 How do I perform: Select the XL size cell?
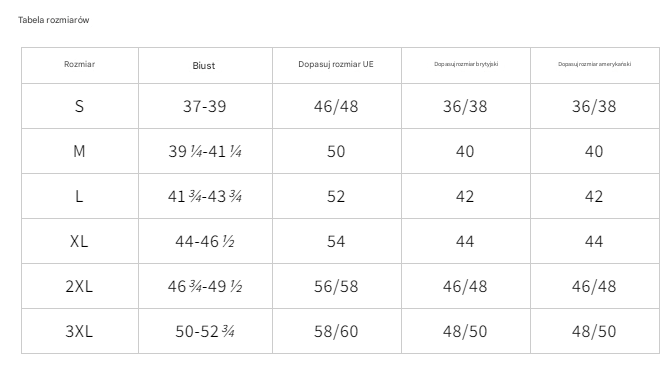(80, 241)
